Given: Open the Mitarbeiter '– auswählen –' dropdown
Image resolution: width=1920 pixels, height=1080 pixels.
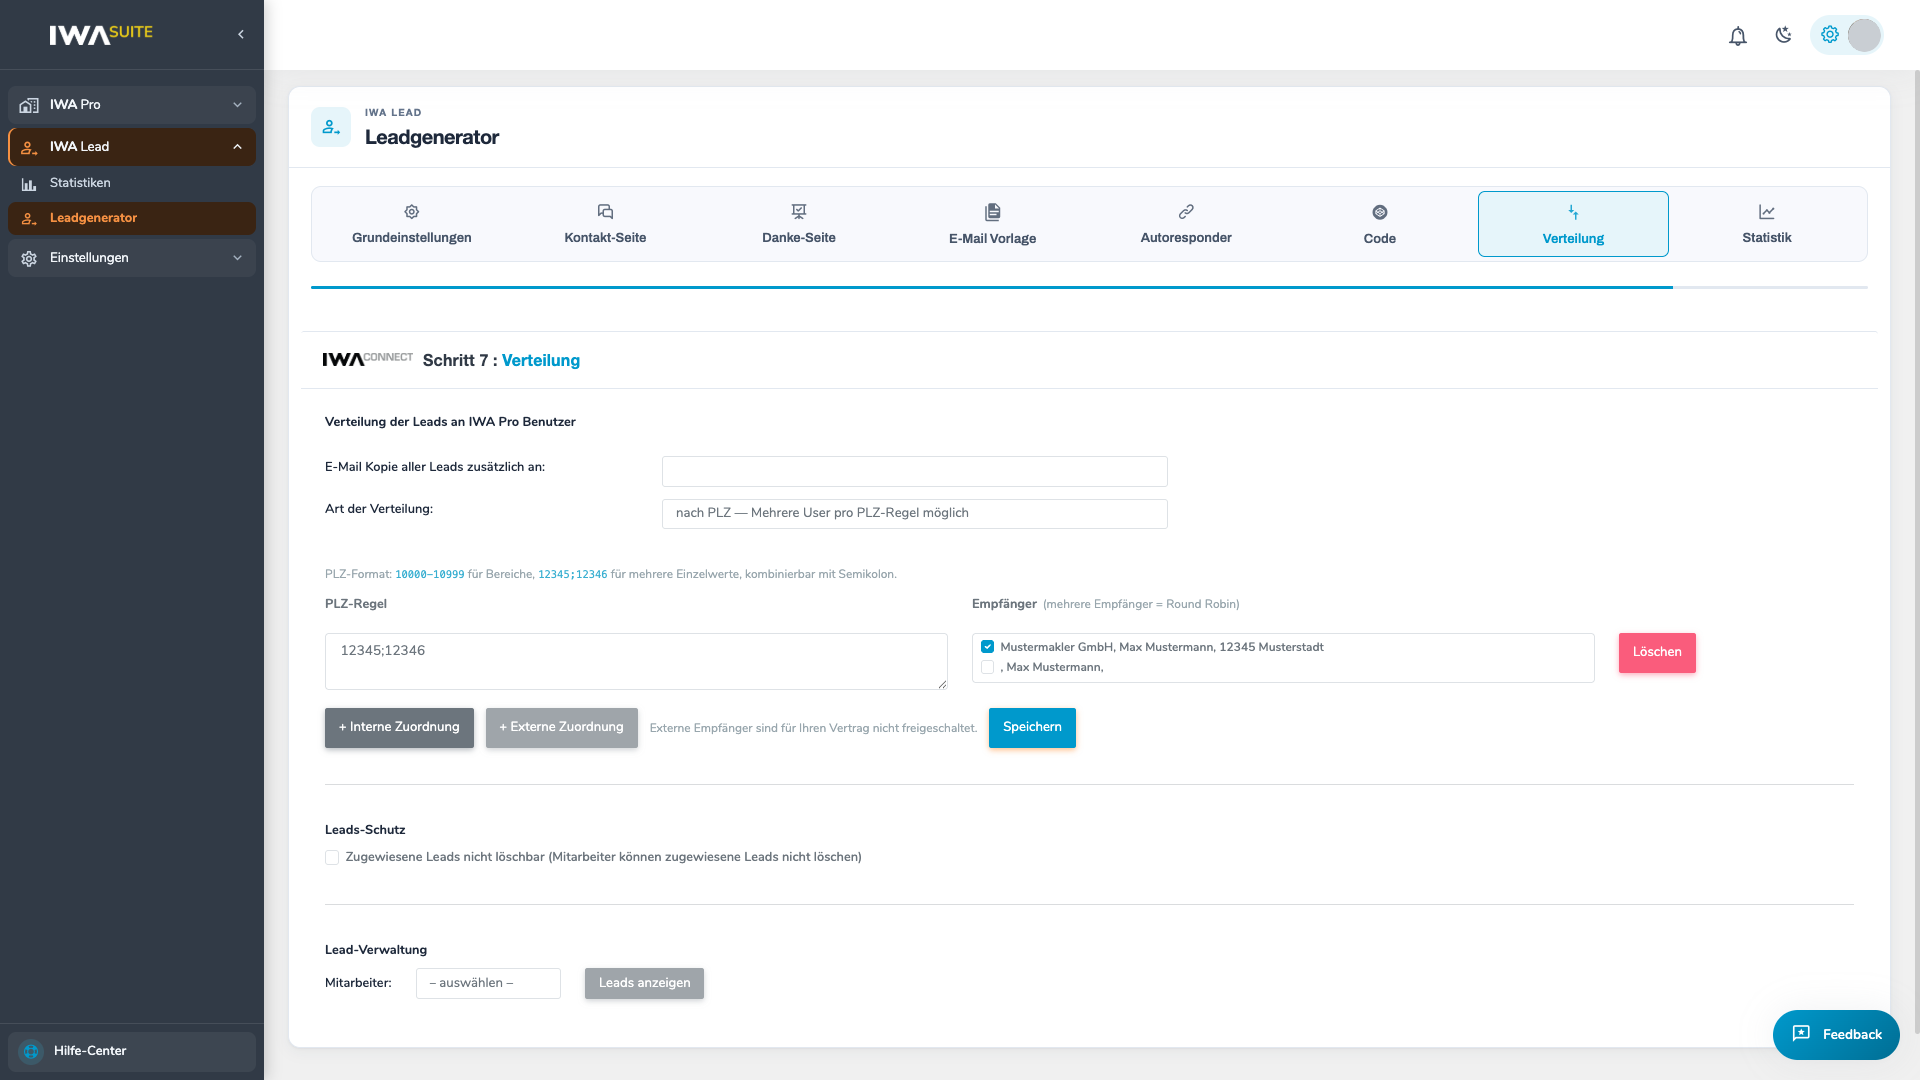Looking at the screenshot, I should click(488, 983).
